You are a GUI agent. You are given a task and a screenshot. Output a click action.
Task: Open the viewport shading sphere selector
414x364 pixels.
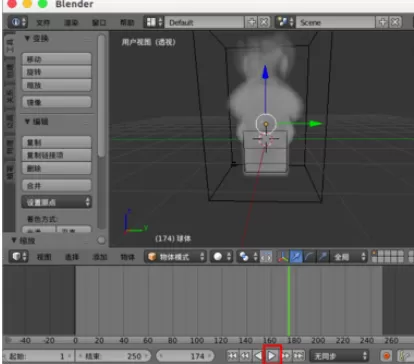(x=221, y=257)
